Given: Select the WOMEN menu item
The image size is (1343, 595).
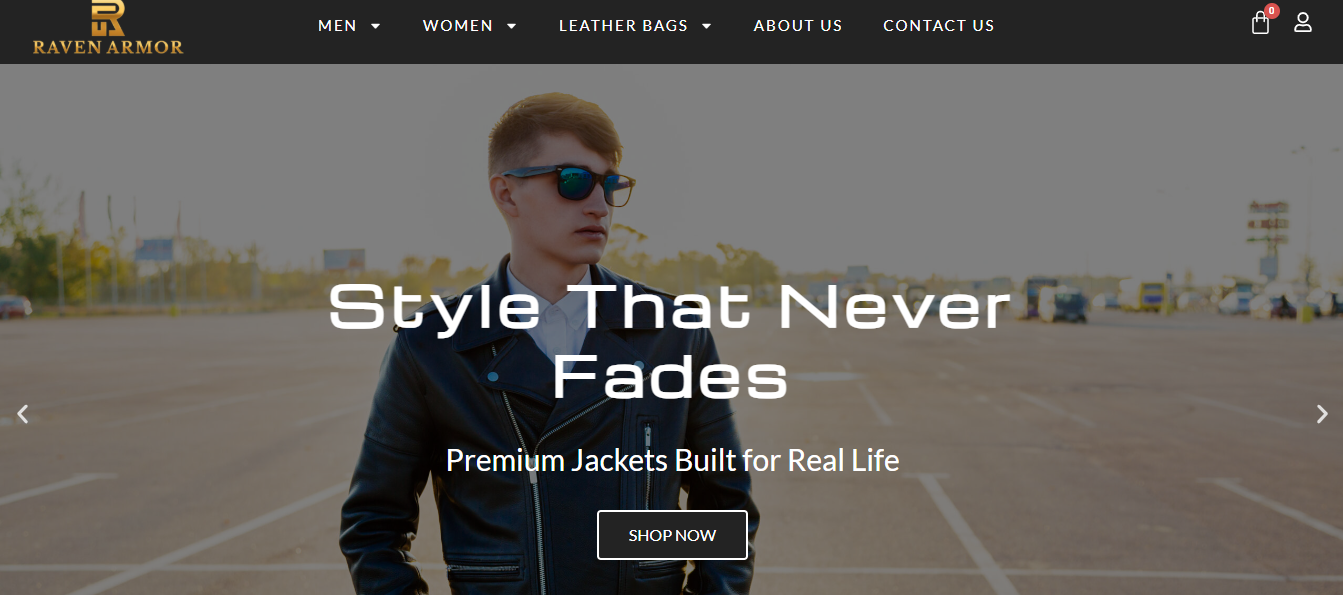Looking at the screenshot, I should pyautogui.click(x=458, y=26).
